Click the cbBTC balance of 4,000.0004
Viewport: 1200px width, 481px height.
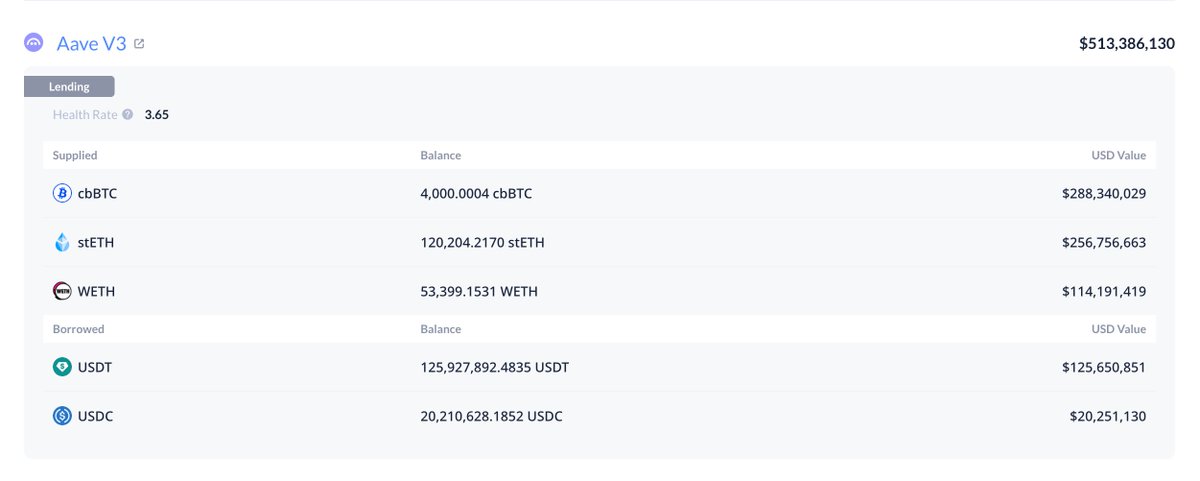click(476, 193)
